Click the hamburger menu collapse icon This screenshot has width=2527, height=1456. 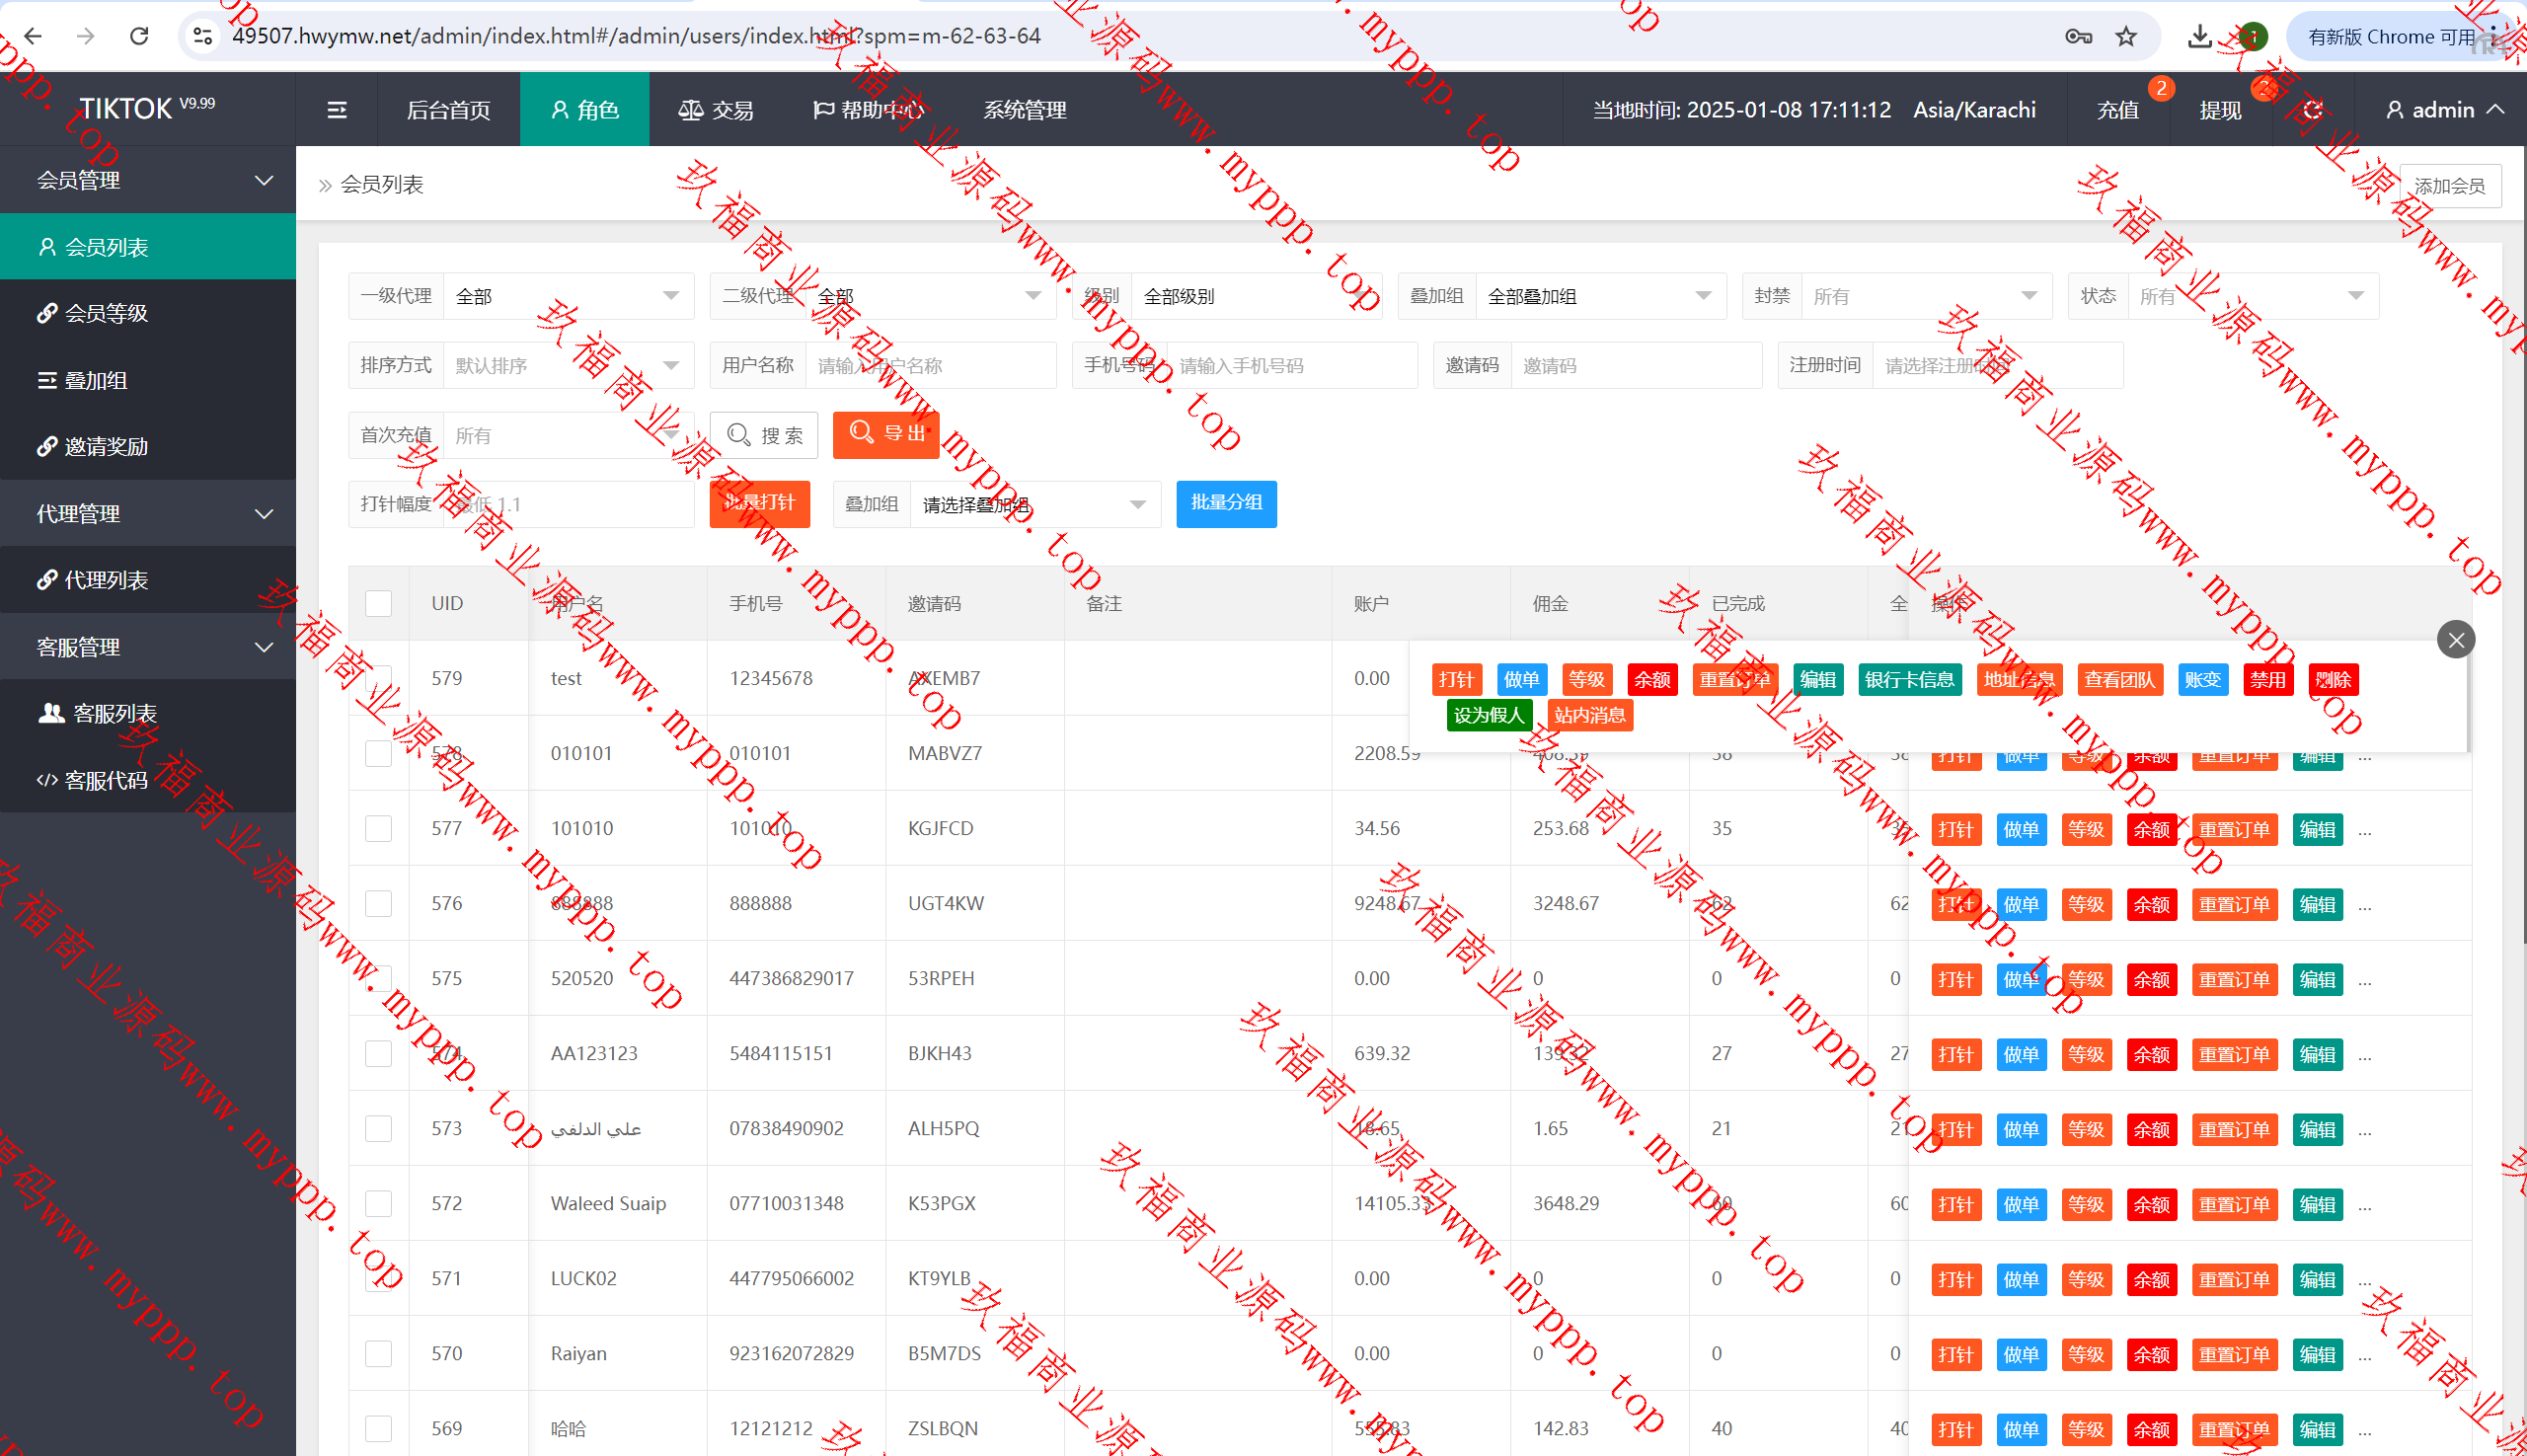337,110
